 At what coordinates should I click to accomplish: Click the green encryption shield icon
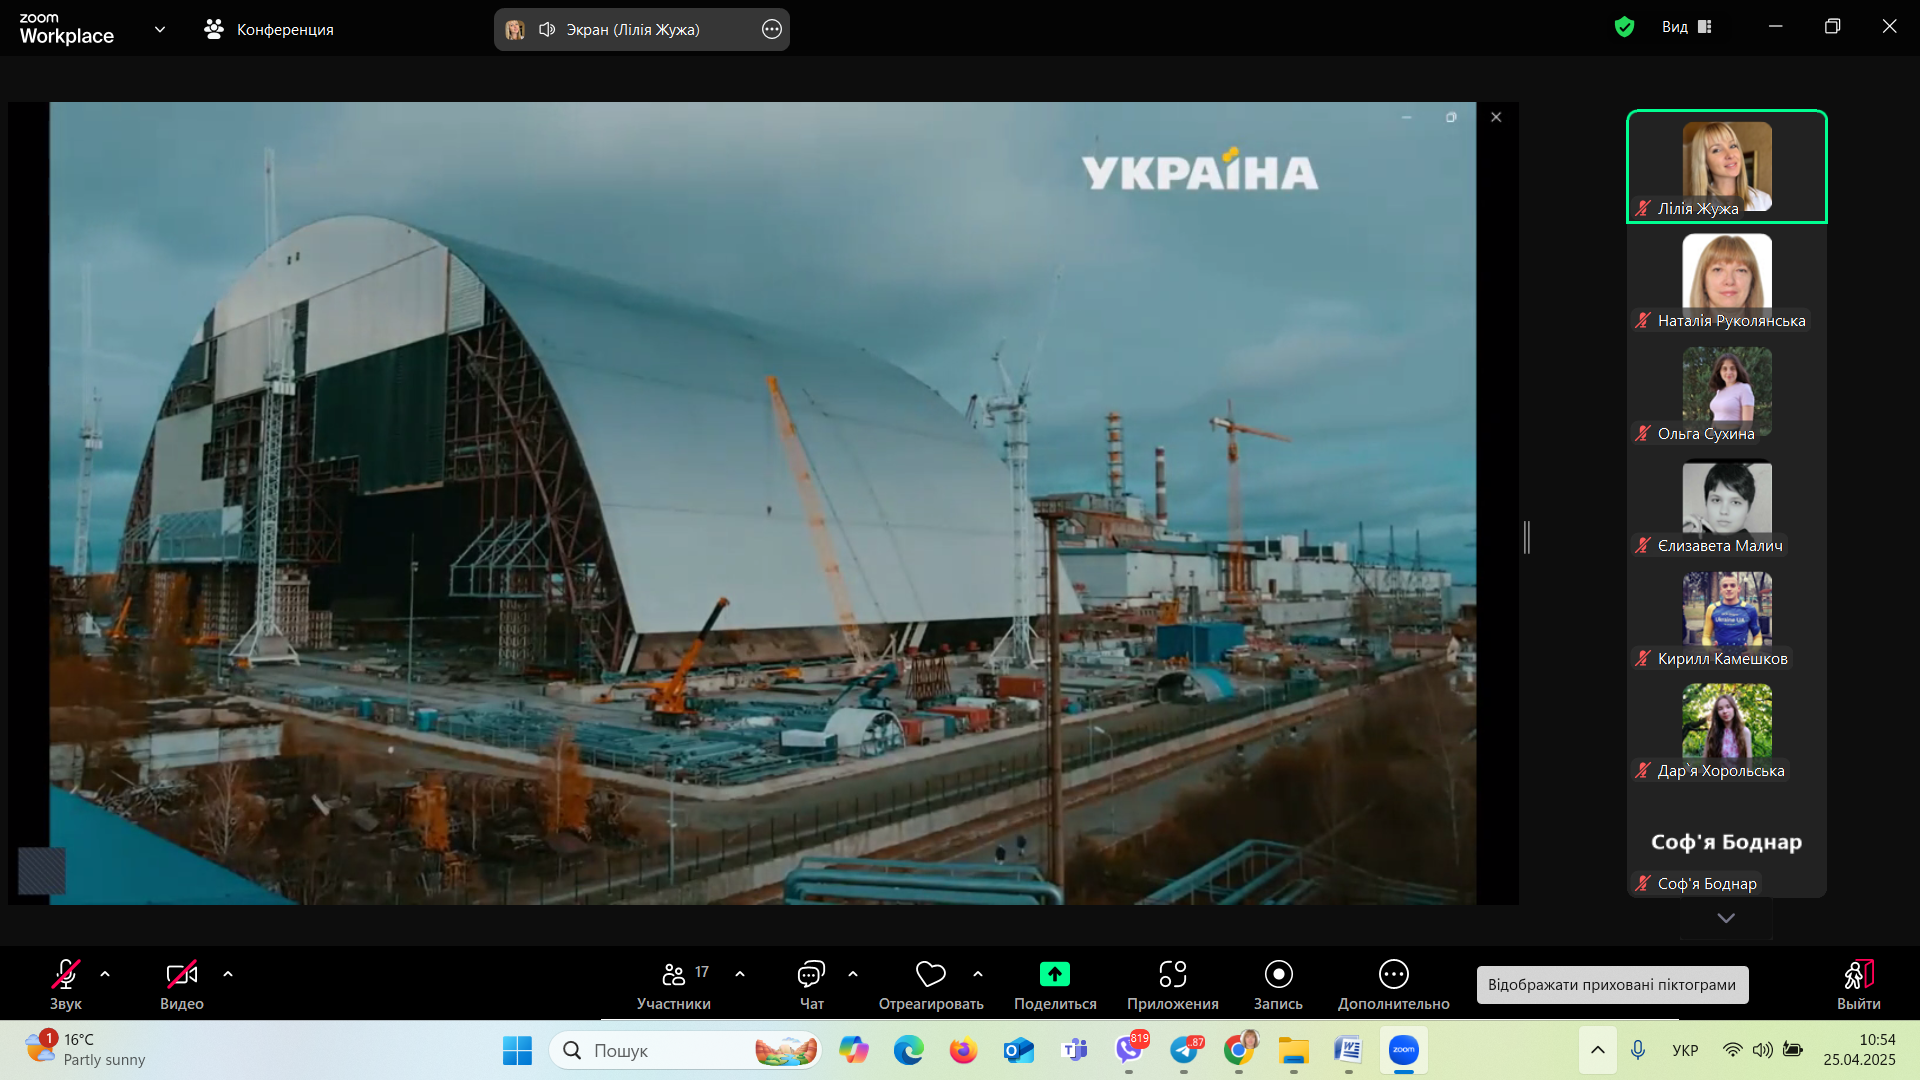click(x=1624, y=27)
